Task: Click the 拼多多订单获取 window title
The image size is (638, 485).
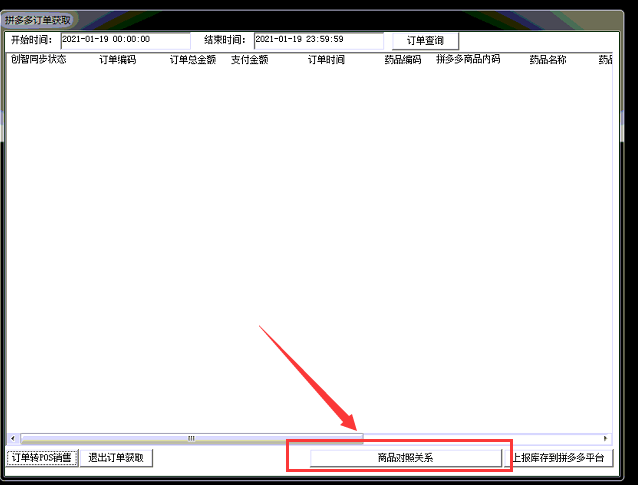Action: pos(38,20)
